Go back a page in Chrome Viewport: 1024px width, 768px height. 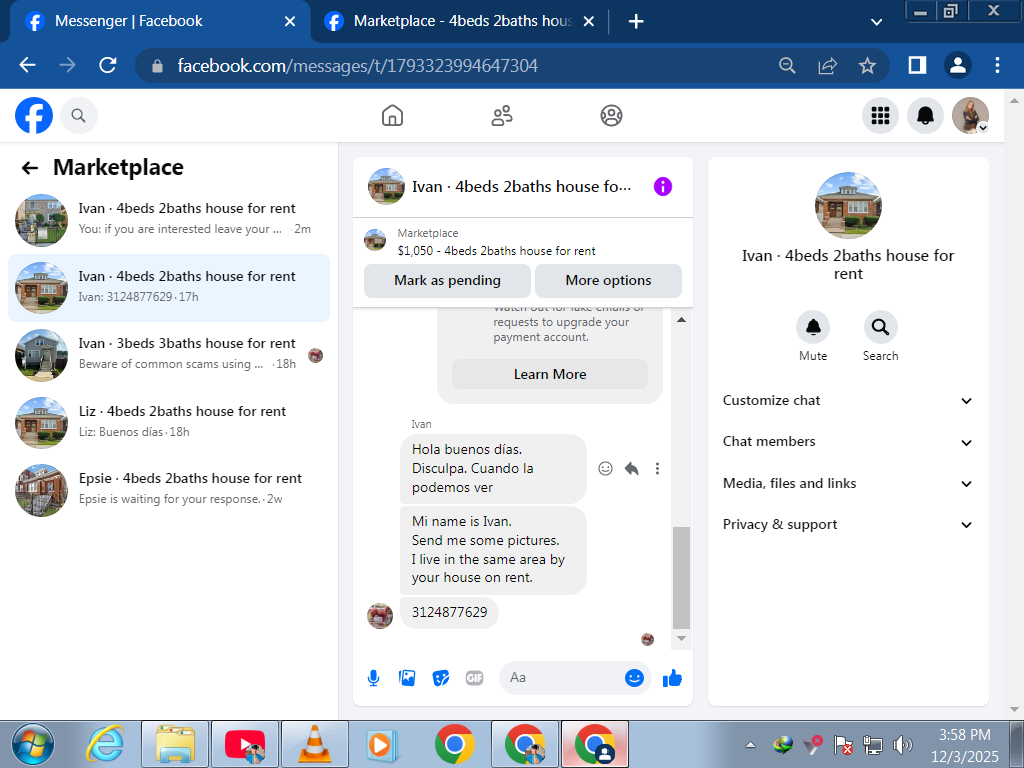(27, 65)
